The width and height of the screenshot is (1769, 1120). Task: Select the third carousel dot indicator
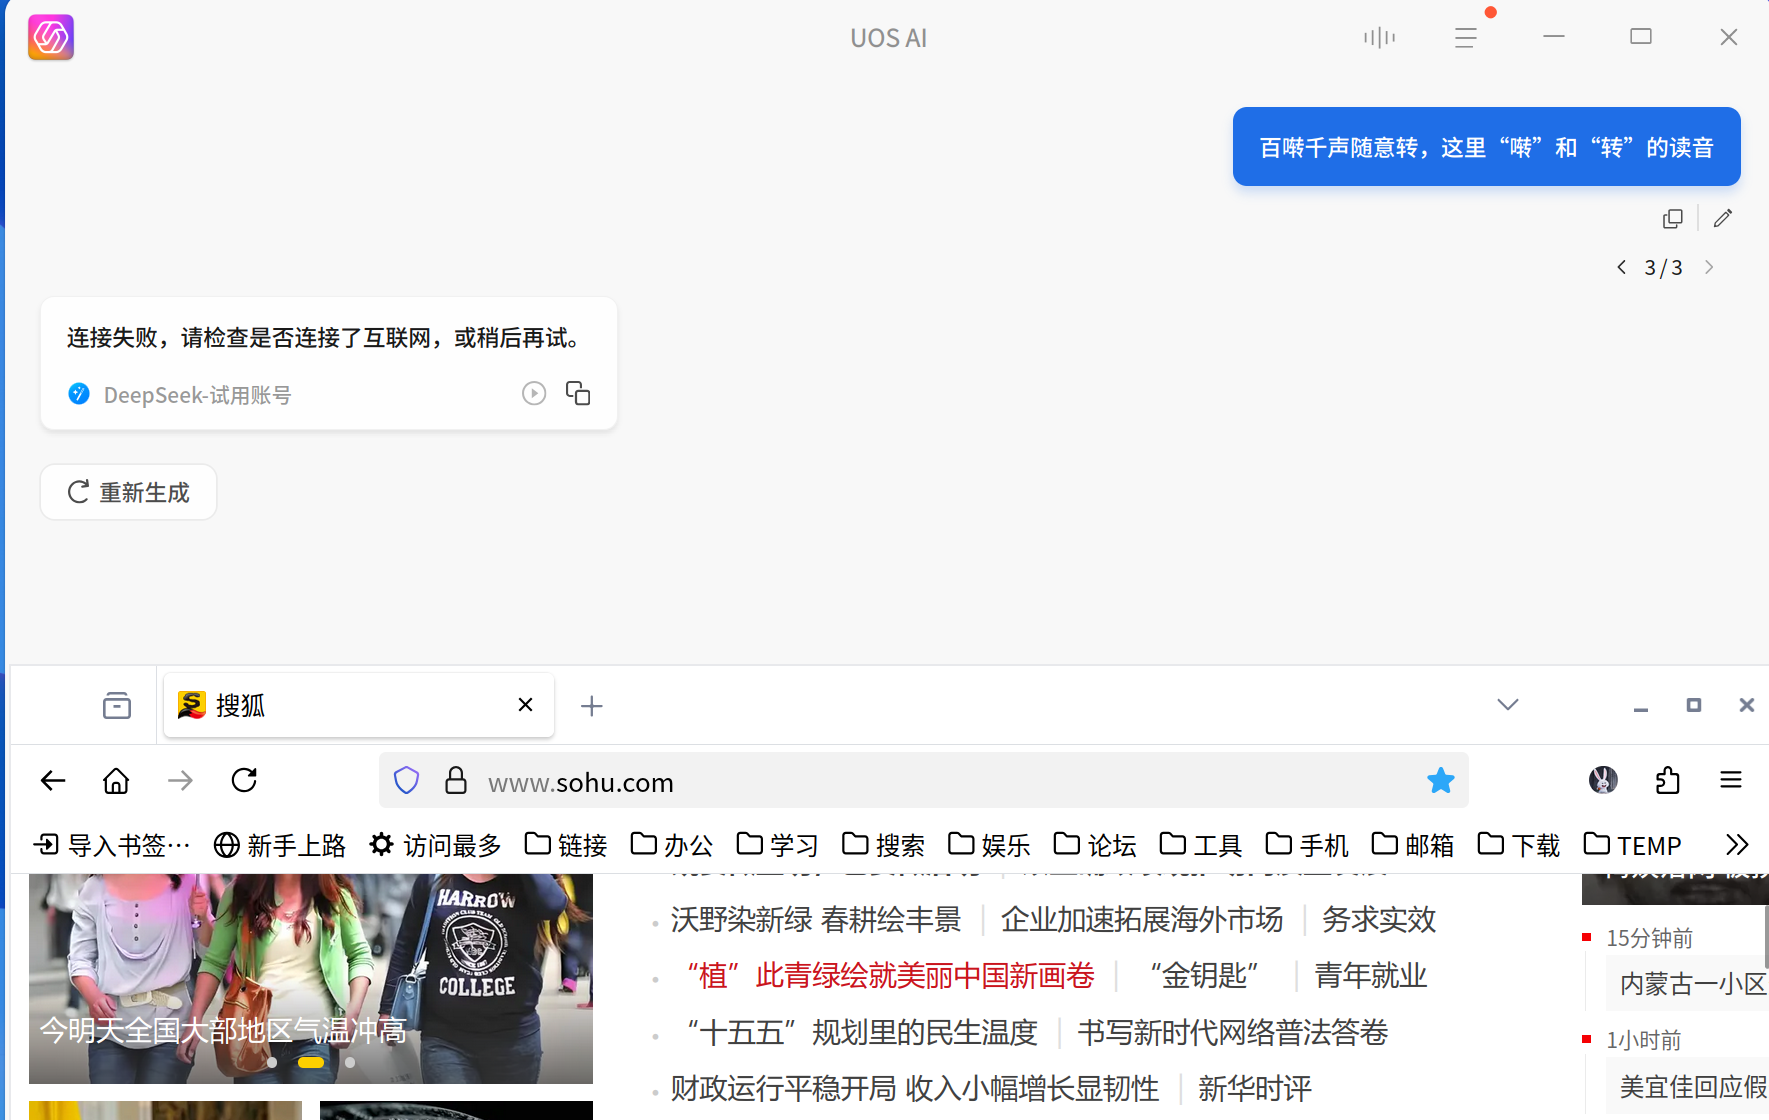[x=349, y=1063]
